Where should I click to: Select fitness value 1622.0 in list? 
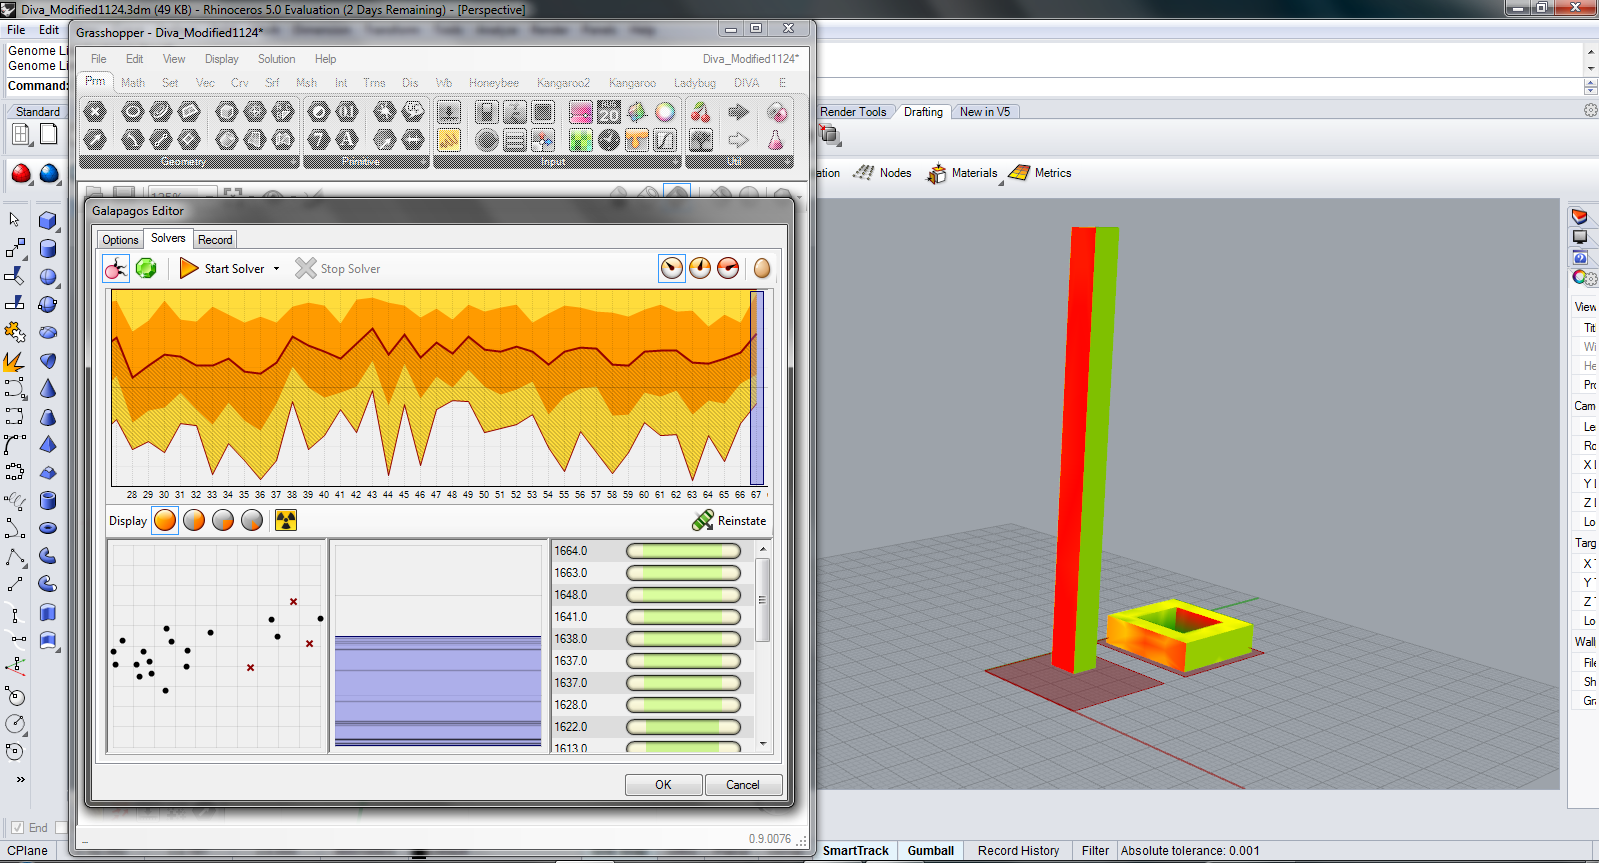[x=571, y=727]
